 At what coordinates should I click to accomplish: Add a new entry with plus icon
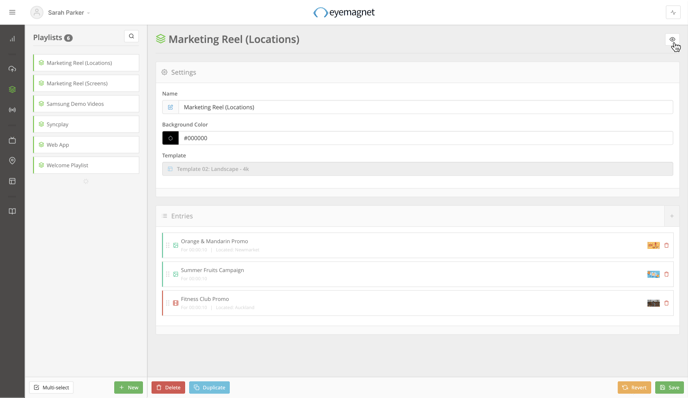pyautogui.click(x=672, y=216)
